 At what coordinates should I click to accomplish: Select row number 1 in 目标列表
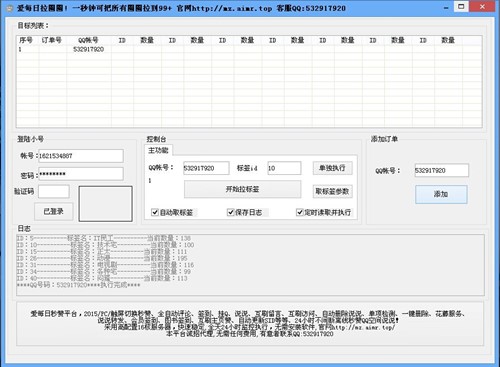(20, 49)
